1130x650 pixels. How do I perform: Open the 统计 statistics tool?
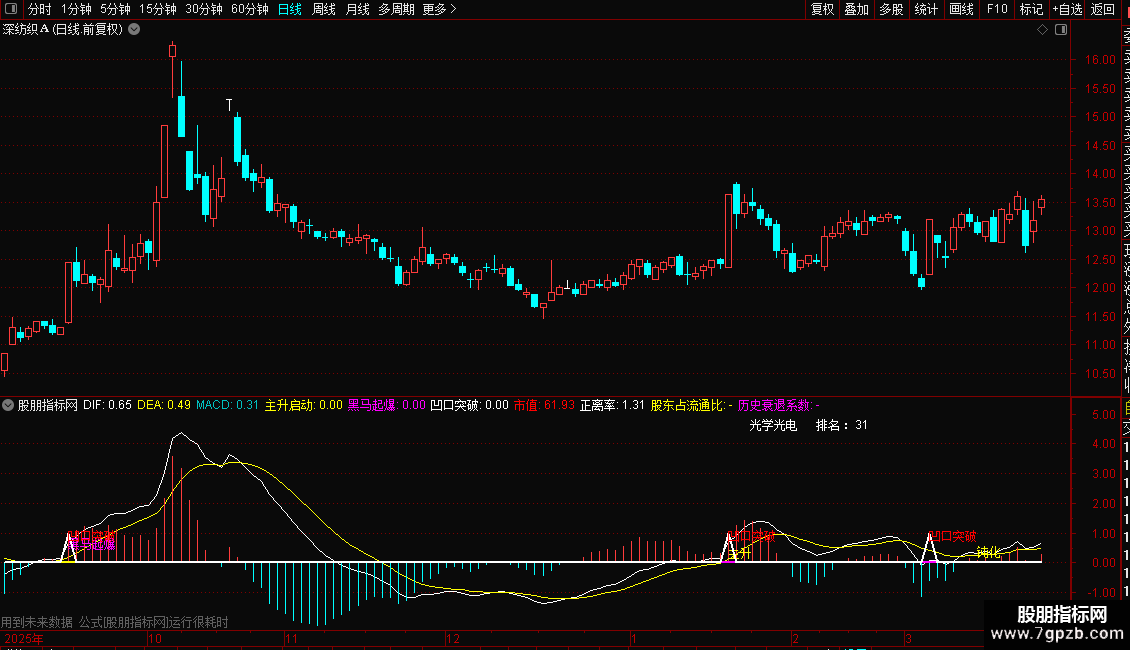click(x=926, y=9)
